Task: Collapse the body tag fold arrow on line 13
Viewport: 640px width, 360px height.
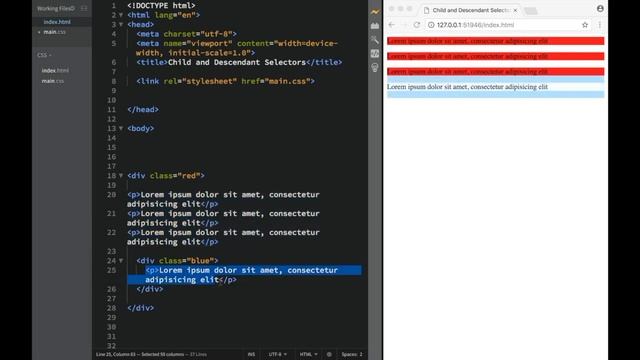Action: pos(121,128)
